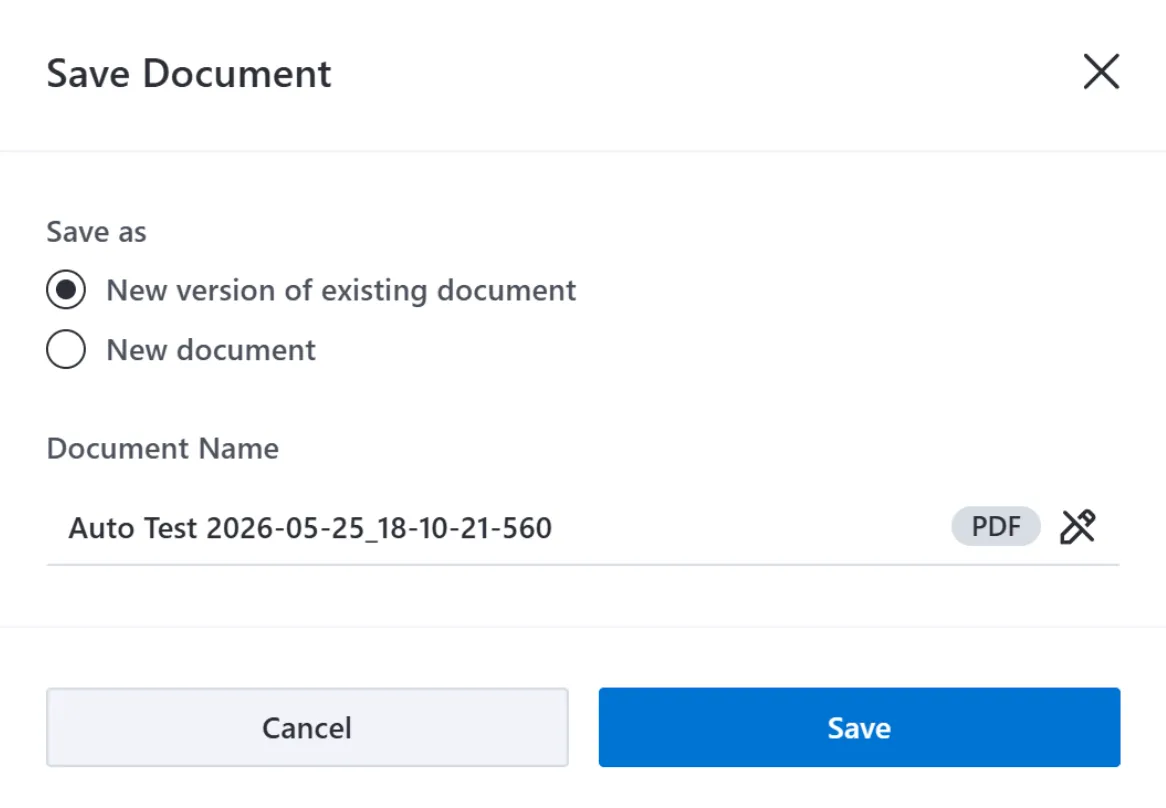The image size is (1166, 808).
Task: Close the Save Document dialog
Action: click(1101, 72)
